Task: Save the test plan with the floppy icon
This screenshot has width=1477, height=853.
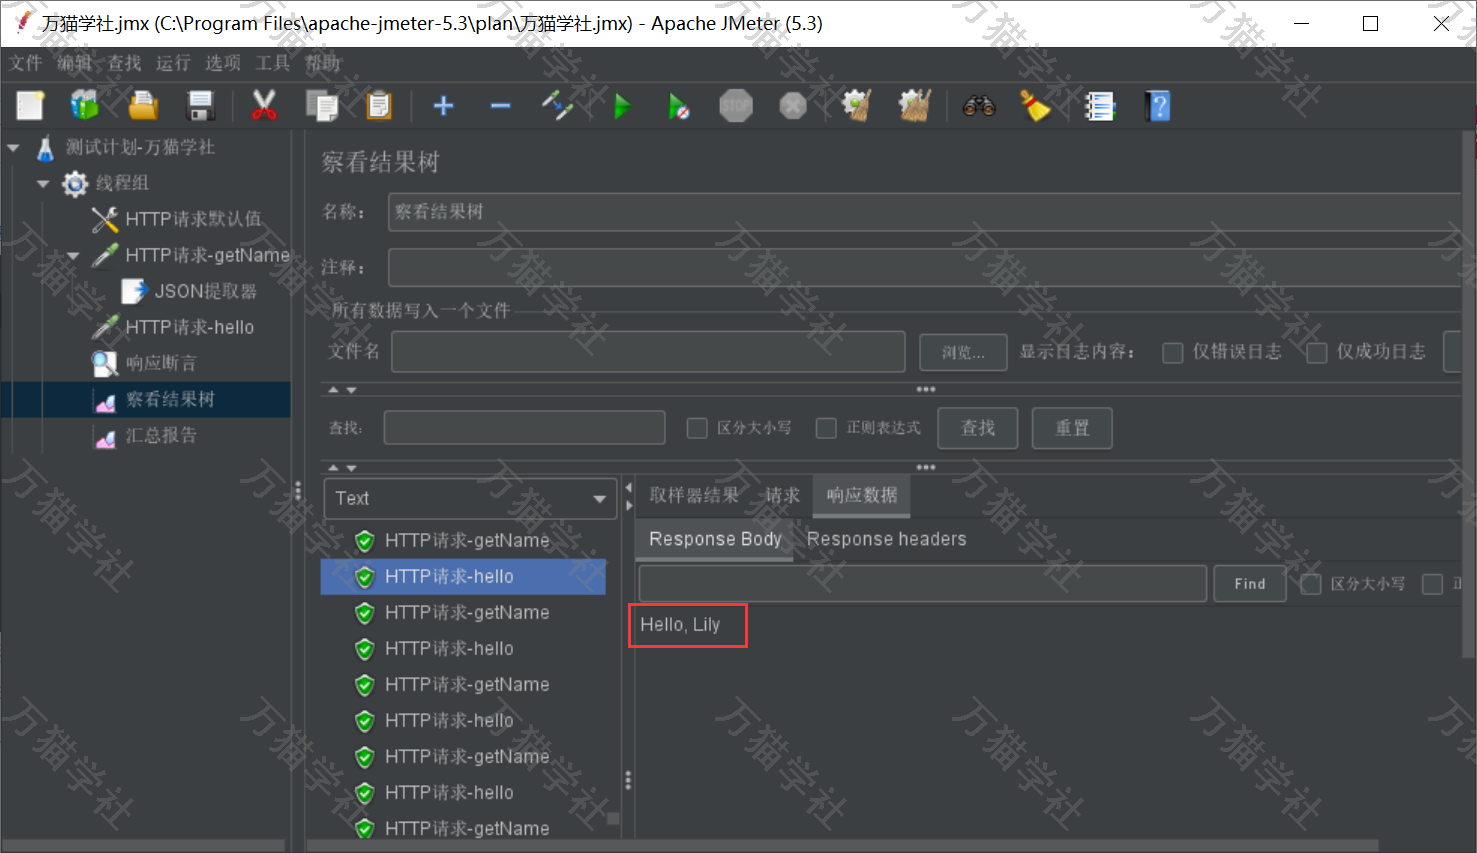Action: tap(201, 106)
